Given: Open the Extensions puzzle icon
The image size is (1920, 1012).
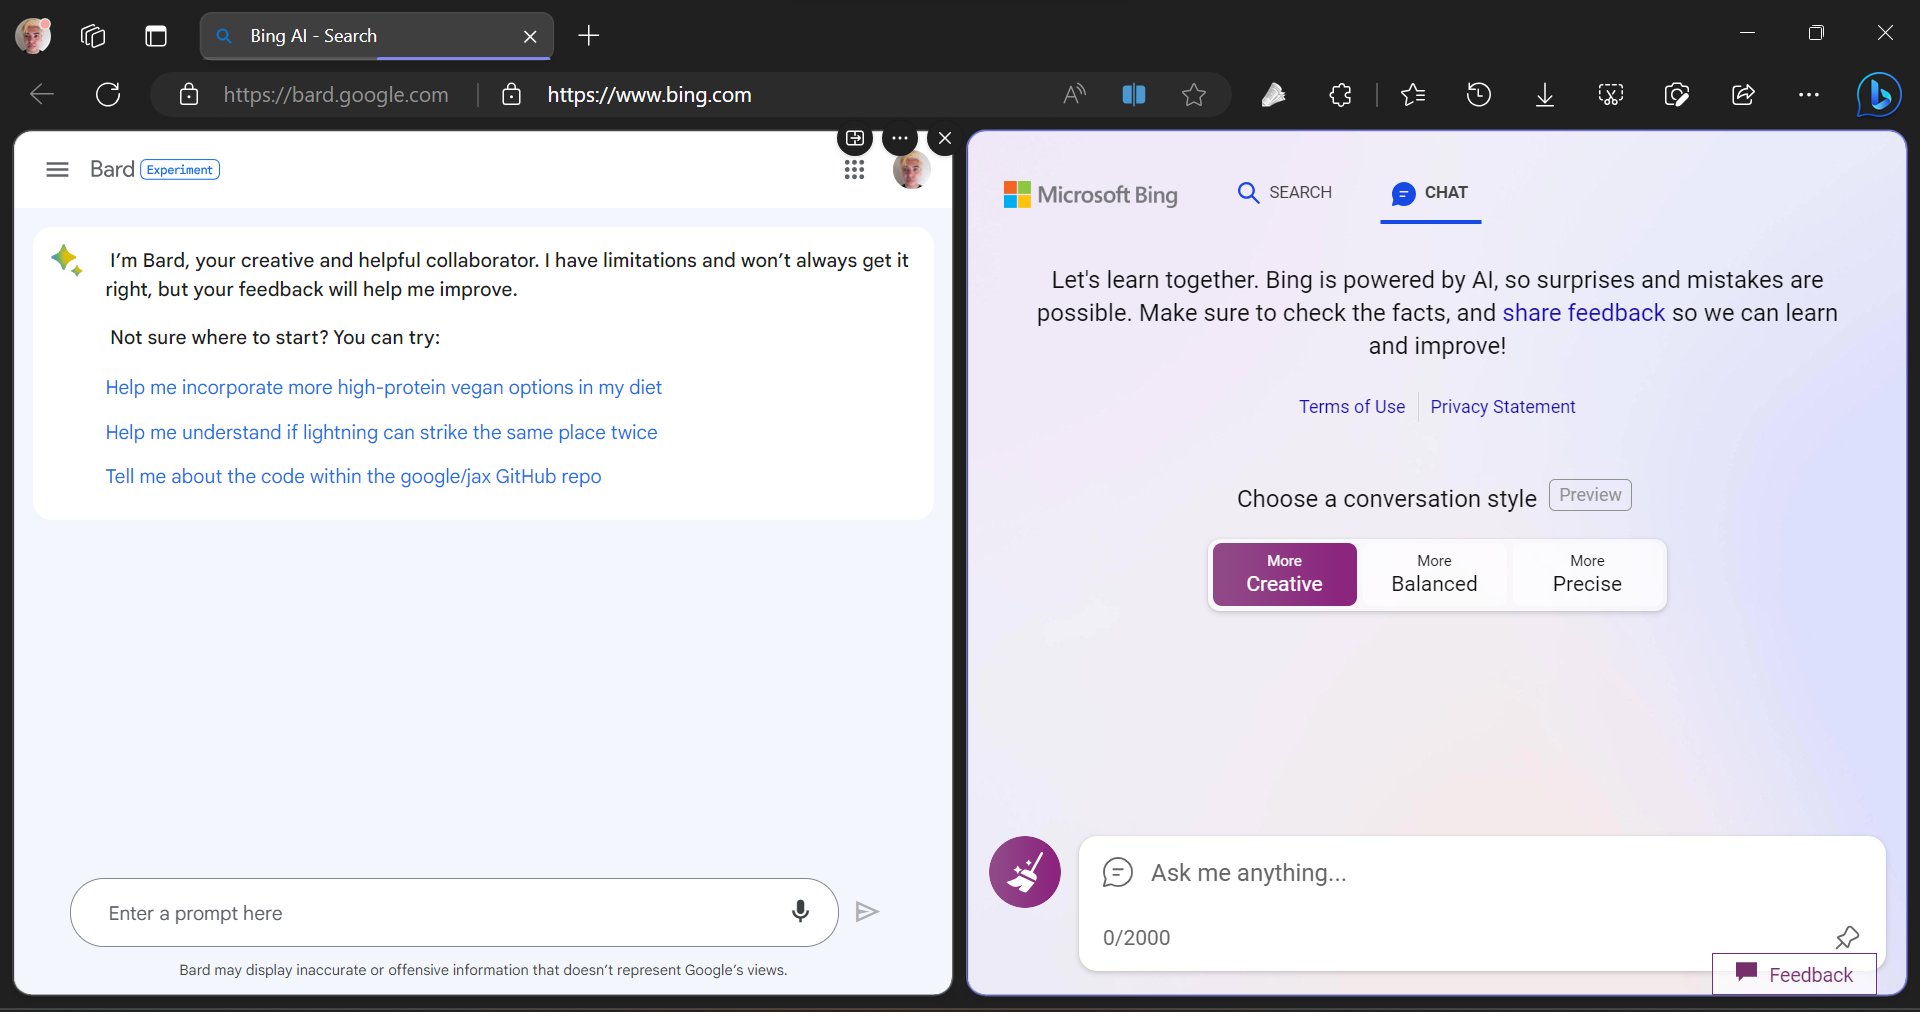Looking at the screenshot, I should (1340, 95).
